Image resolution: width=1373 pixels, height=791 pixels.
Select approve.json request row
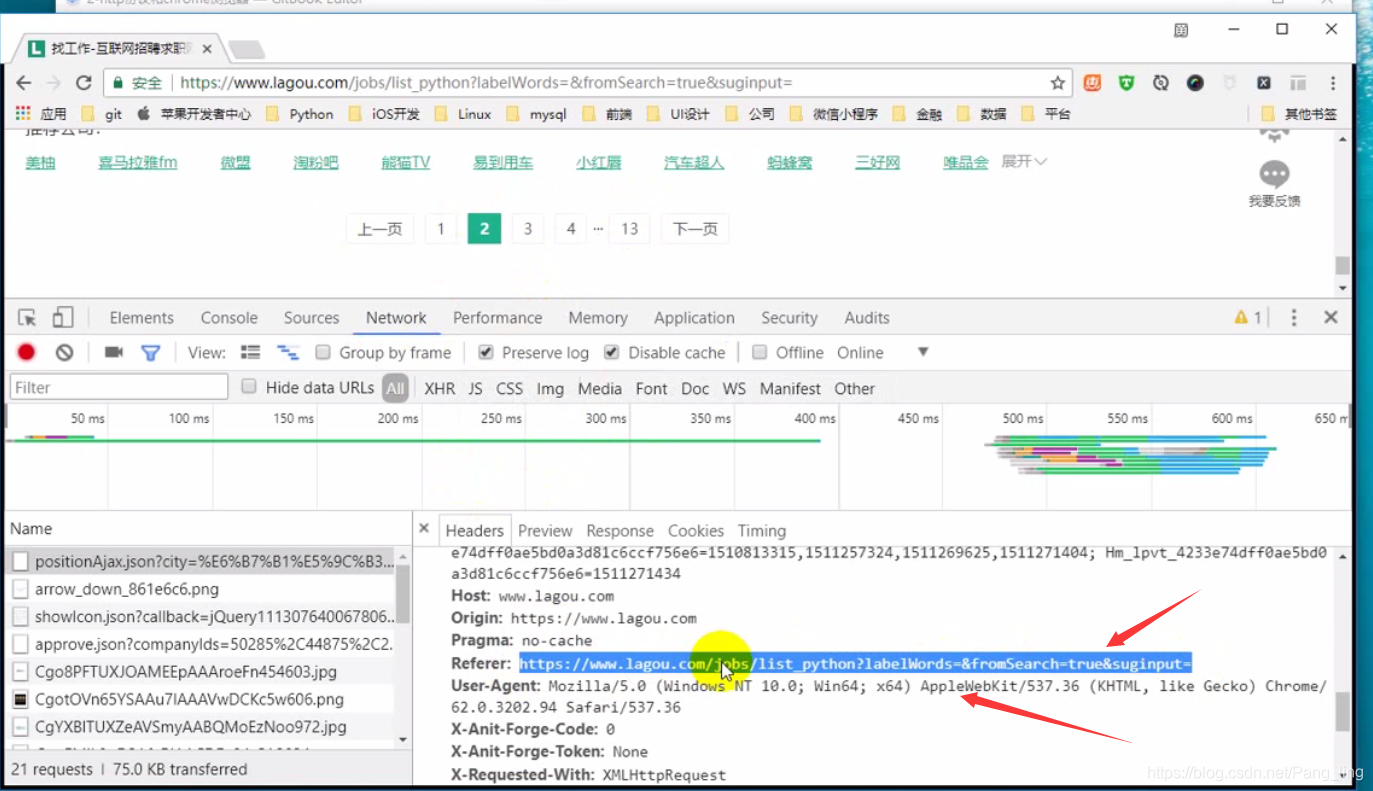203,644
